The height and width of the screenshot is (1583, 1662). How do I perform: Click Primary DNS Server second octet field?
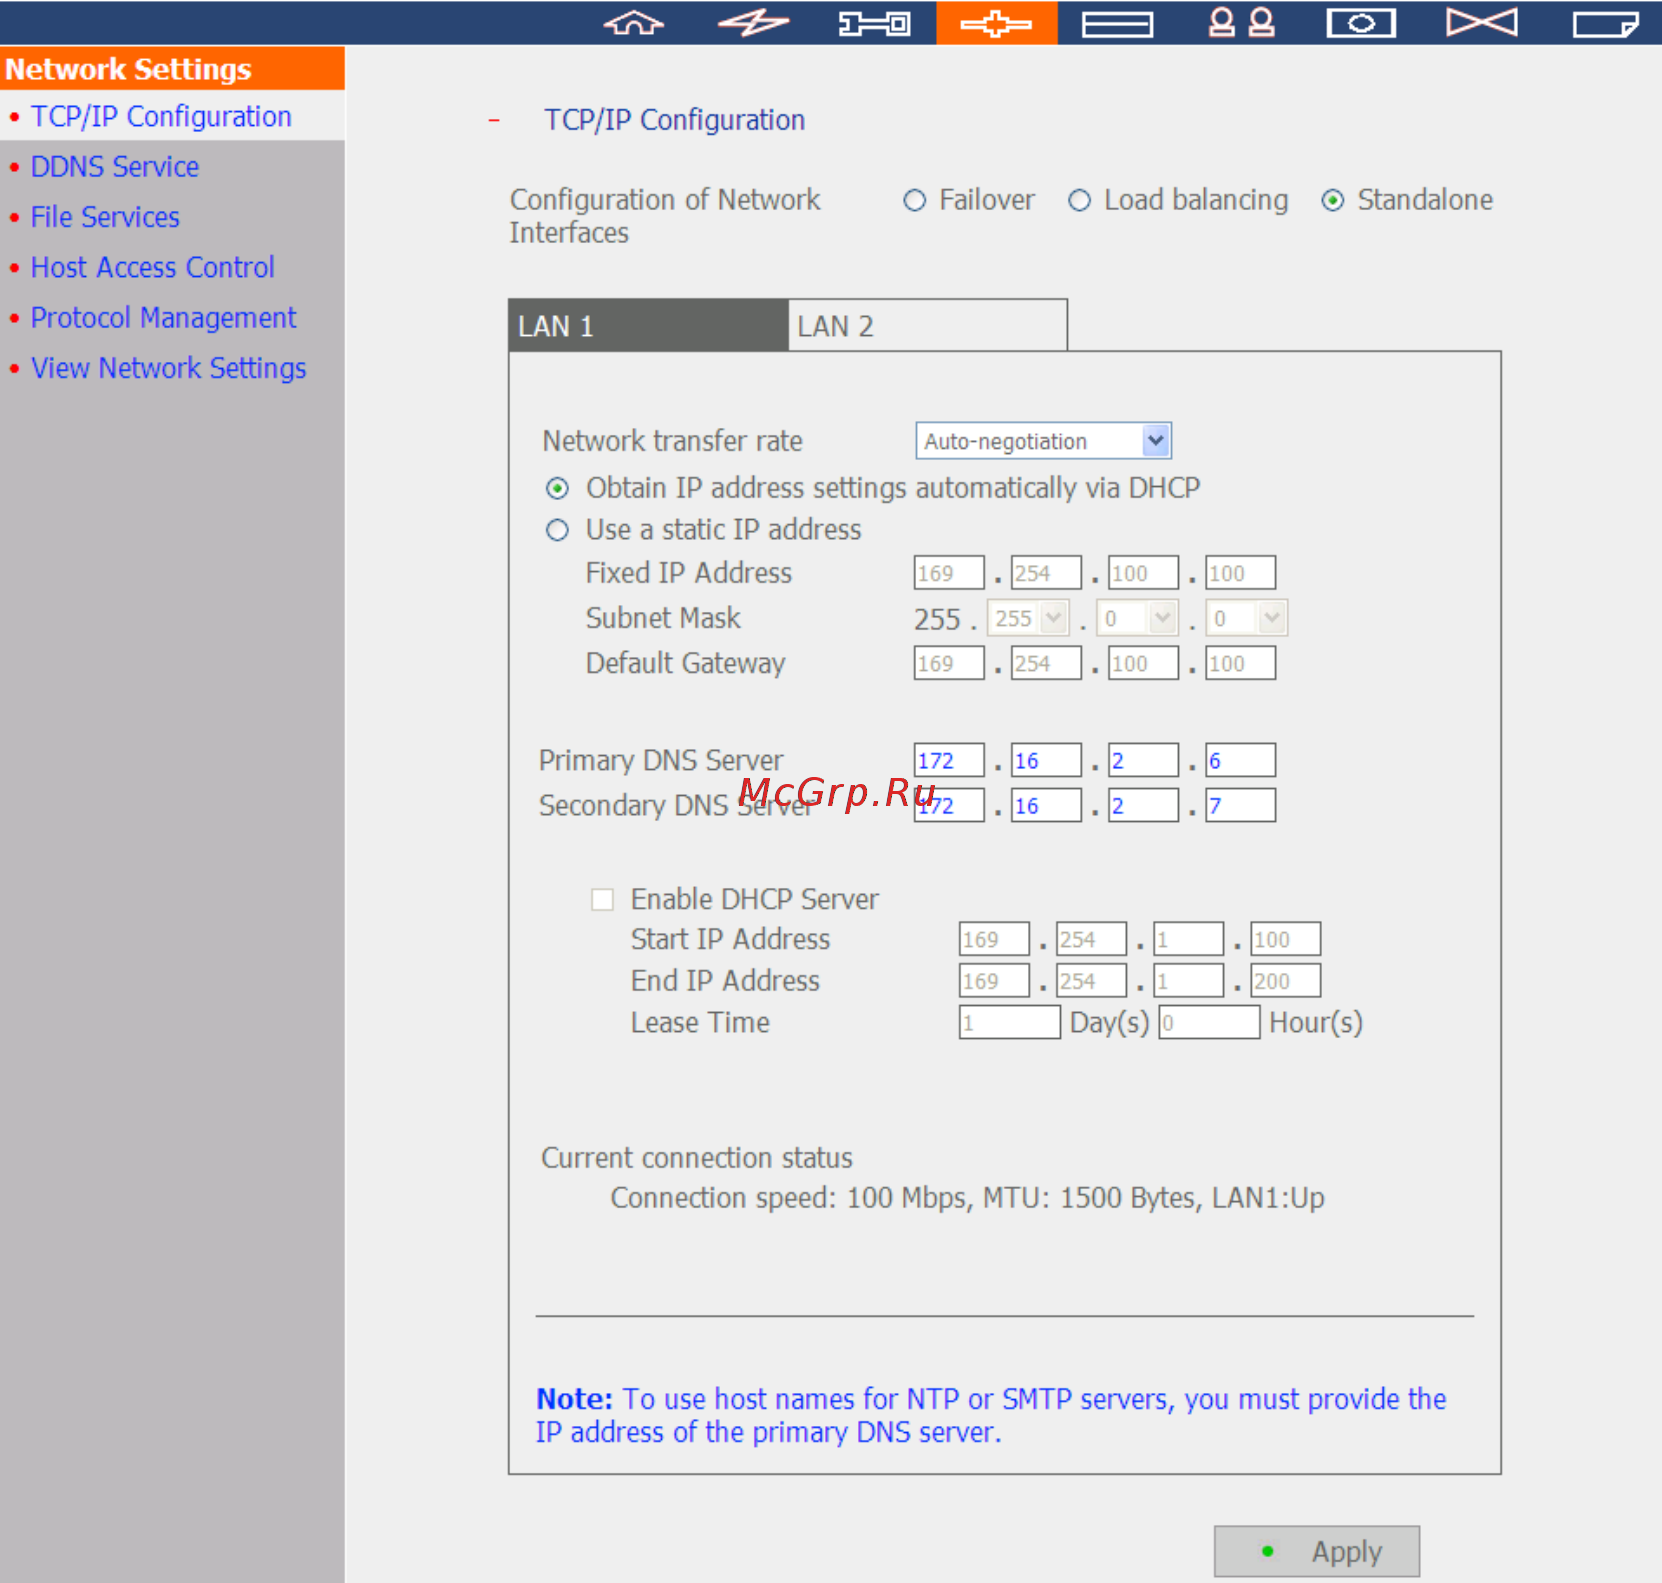click(1046, 761)
